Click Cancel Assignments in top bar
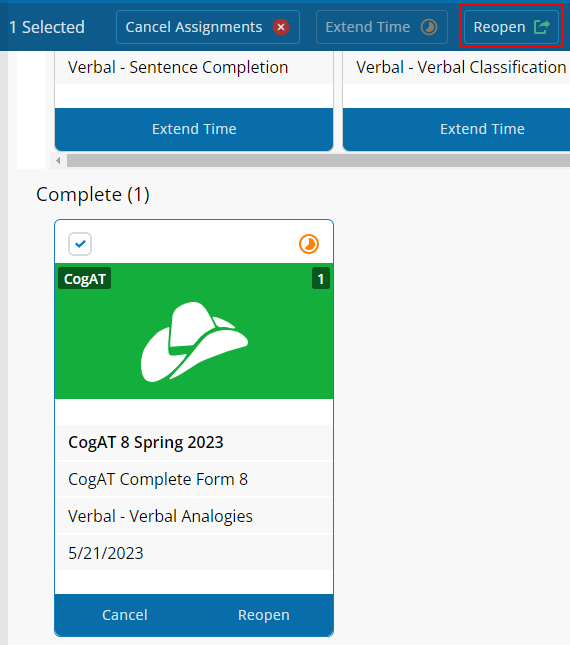Viewport: 570px width, 645px height. pyautogui.click(x=208, y=27)
